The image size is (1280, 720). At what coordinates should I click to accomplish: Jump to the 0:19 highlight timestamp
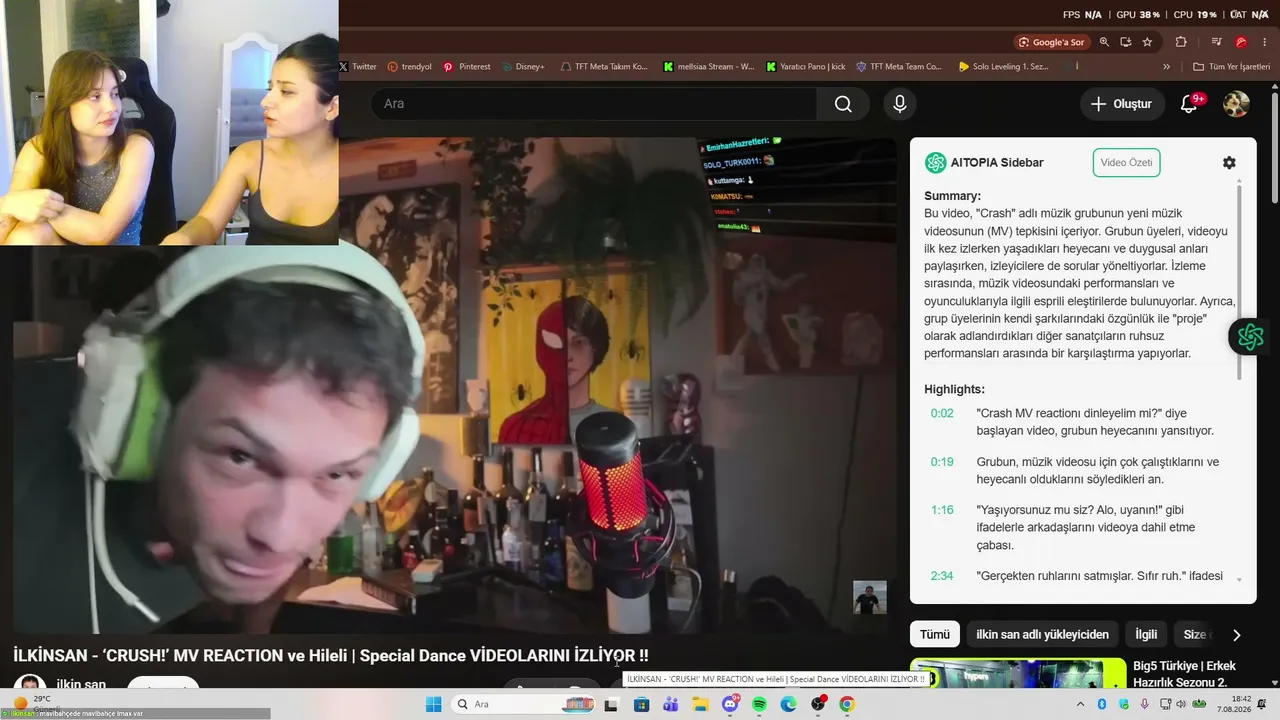point(942,462)
